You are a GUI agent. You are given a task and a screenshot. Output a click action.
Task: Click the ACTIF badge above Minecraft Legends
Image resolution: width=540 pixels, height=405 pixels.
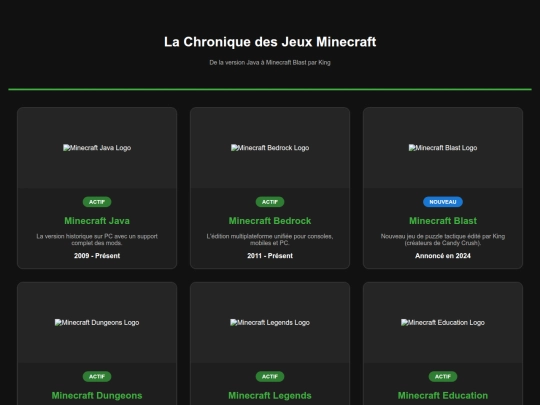tap(270, 376)
